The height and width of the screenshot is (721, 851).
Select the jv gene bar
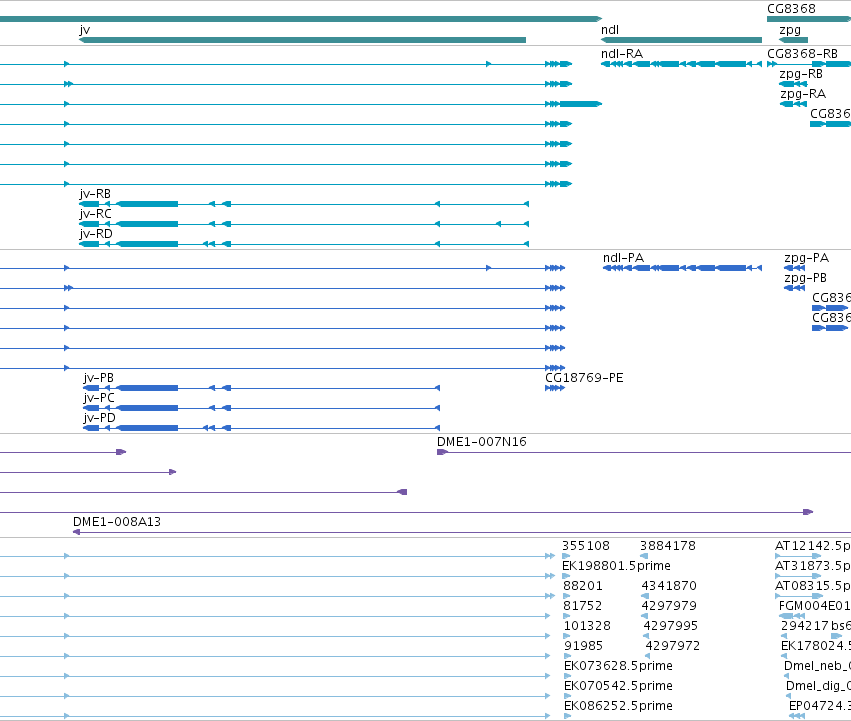(x=302, y=40)
